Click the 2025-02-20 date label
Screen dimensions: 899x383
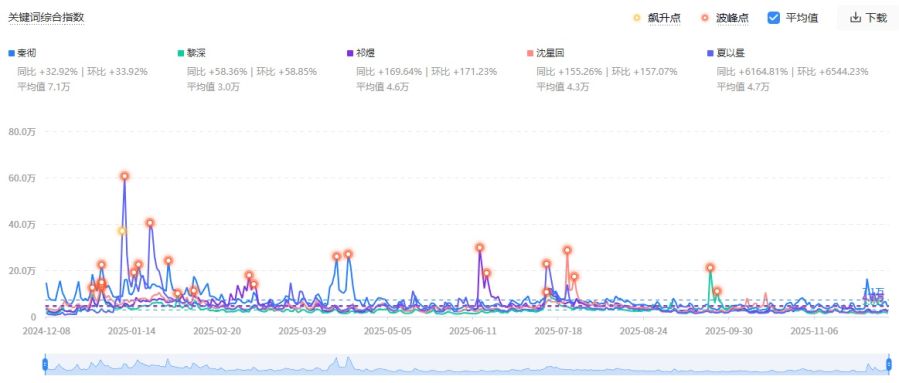pos(217,331)
